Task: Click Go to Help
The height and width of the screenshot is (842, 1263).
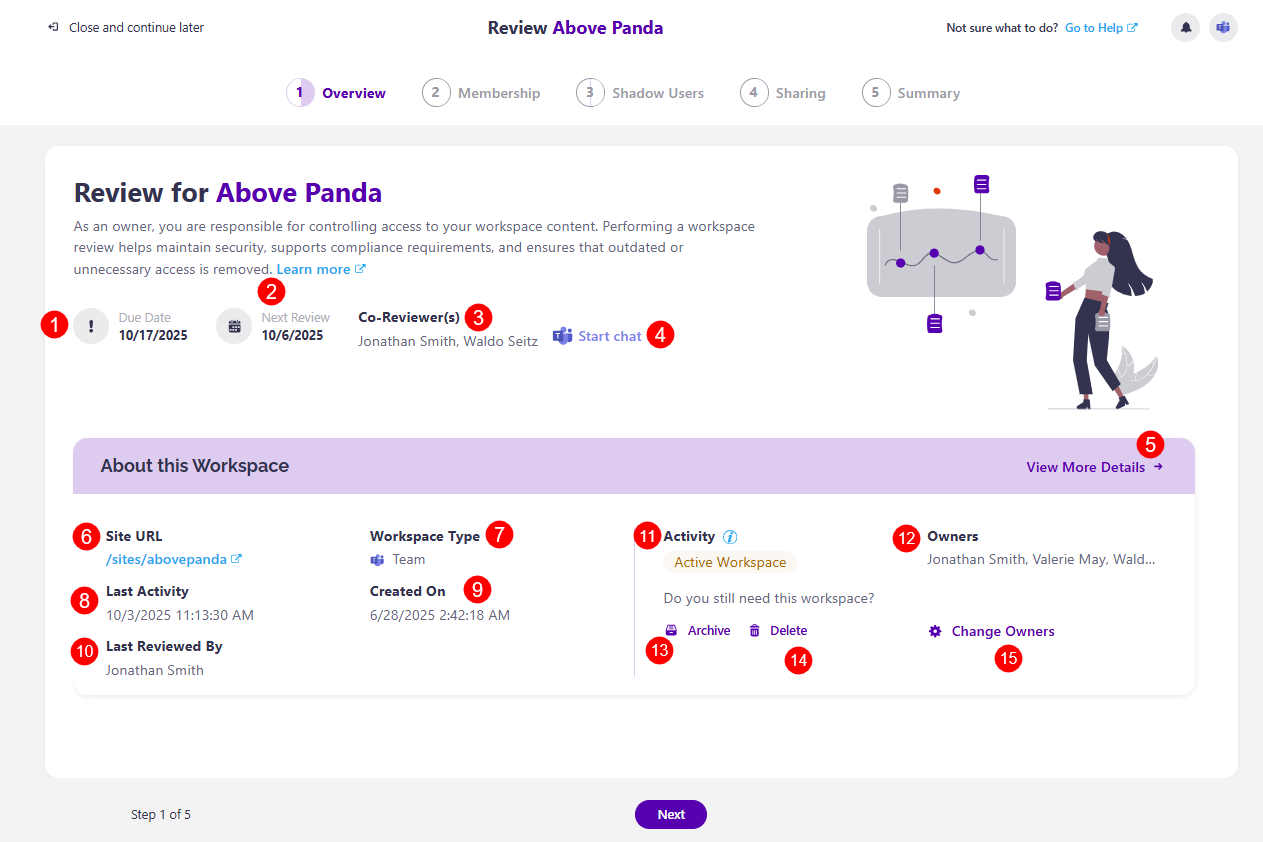Action: 1094,27
